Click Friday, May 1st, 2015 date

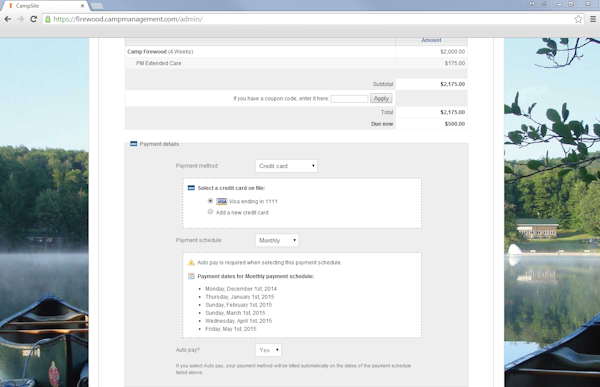point(231,329)
